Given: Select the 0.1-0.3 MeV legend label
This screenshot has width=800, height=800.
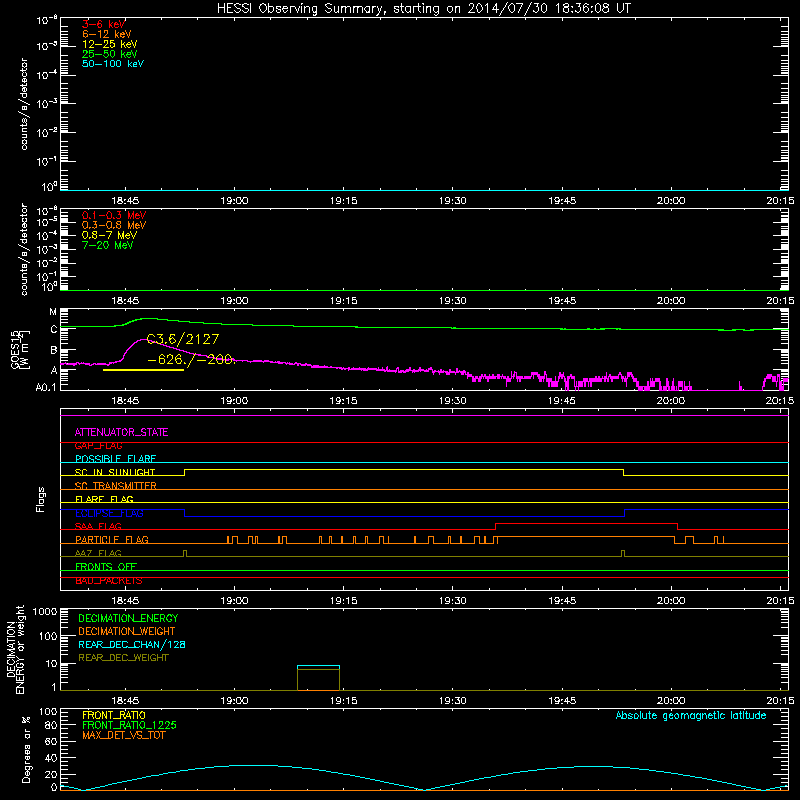Looking at the screenshot, I should pyautogui.click(x=114, y=215).
